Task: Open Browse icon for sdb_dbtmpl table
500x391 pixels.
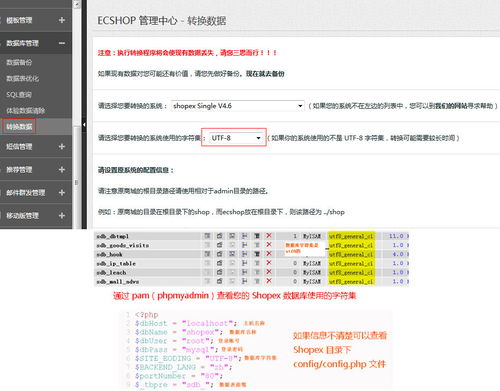Action: click(207, 236)
